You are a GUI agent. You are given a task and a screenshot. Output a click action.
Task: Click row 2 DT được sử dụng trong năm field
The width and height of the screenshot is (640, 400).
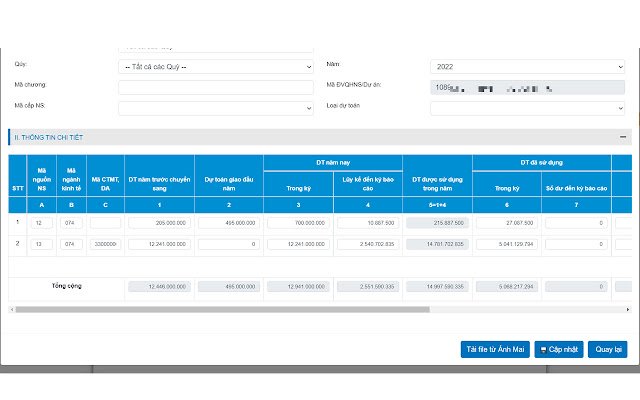click(x=437, y=244)
